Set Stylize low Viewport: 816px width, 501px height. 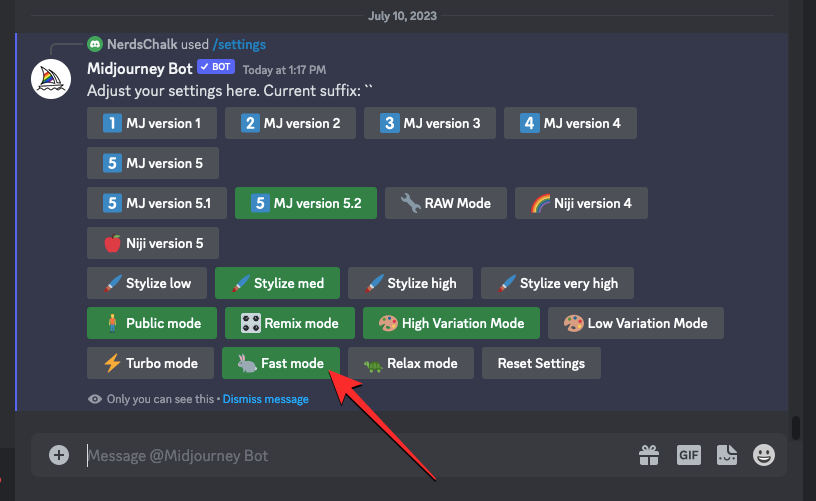[x=147, y=283]
